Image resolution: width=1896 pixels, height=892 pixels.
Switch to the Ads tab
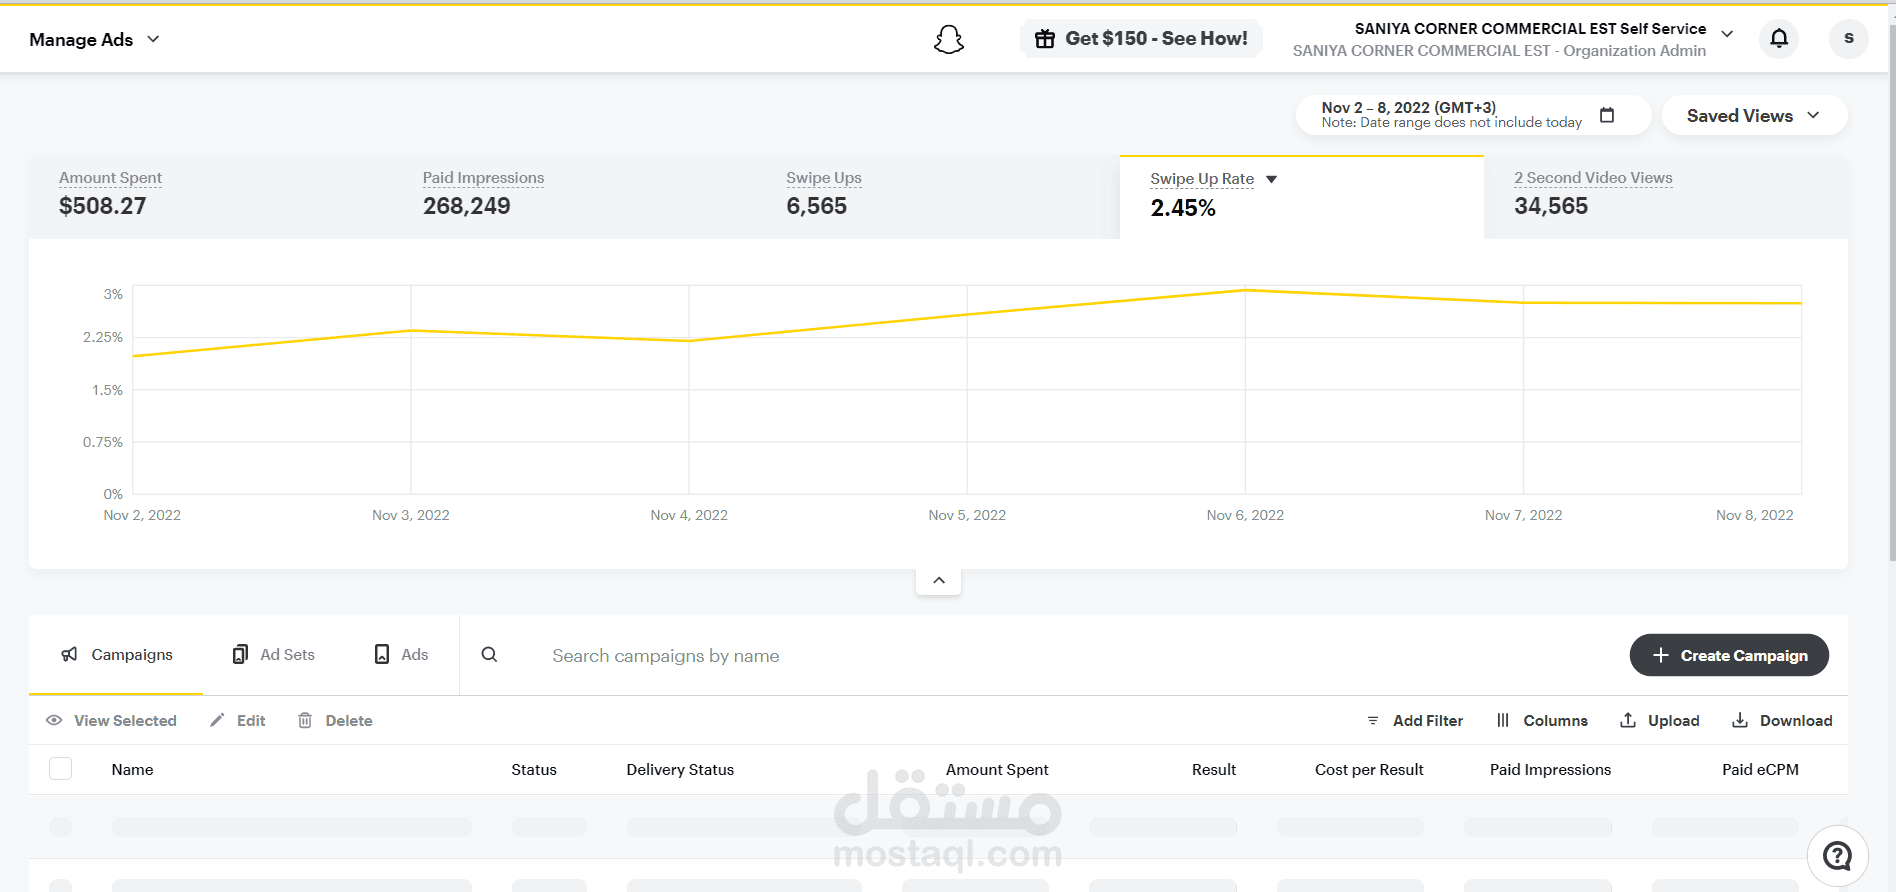401,655
